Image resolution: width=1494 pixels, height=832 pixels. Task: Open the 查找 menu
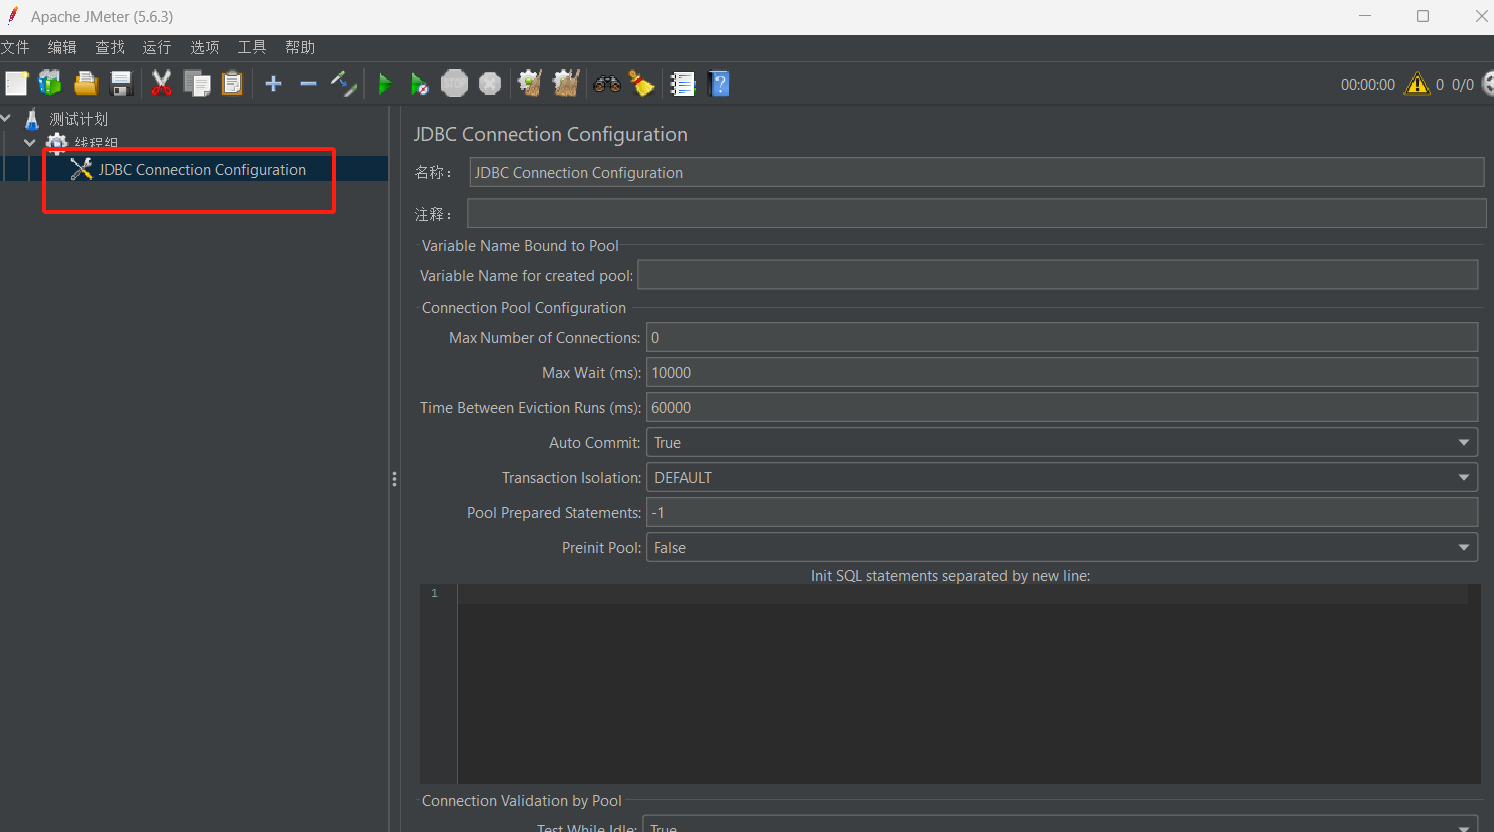[110, 47]
